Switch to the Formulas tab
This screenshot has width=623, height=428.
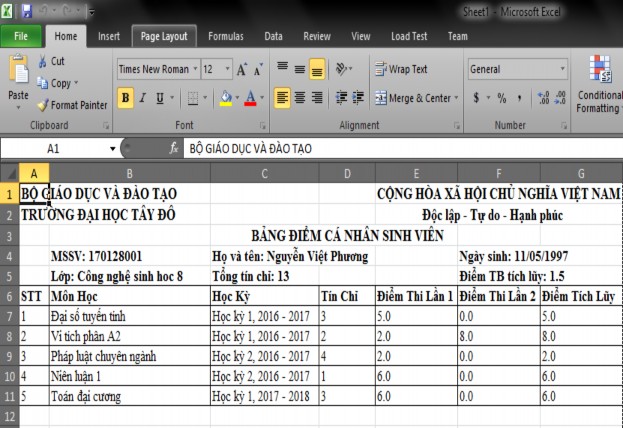pos(226,37)
